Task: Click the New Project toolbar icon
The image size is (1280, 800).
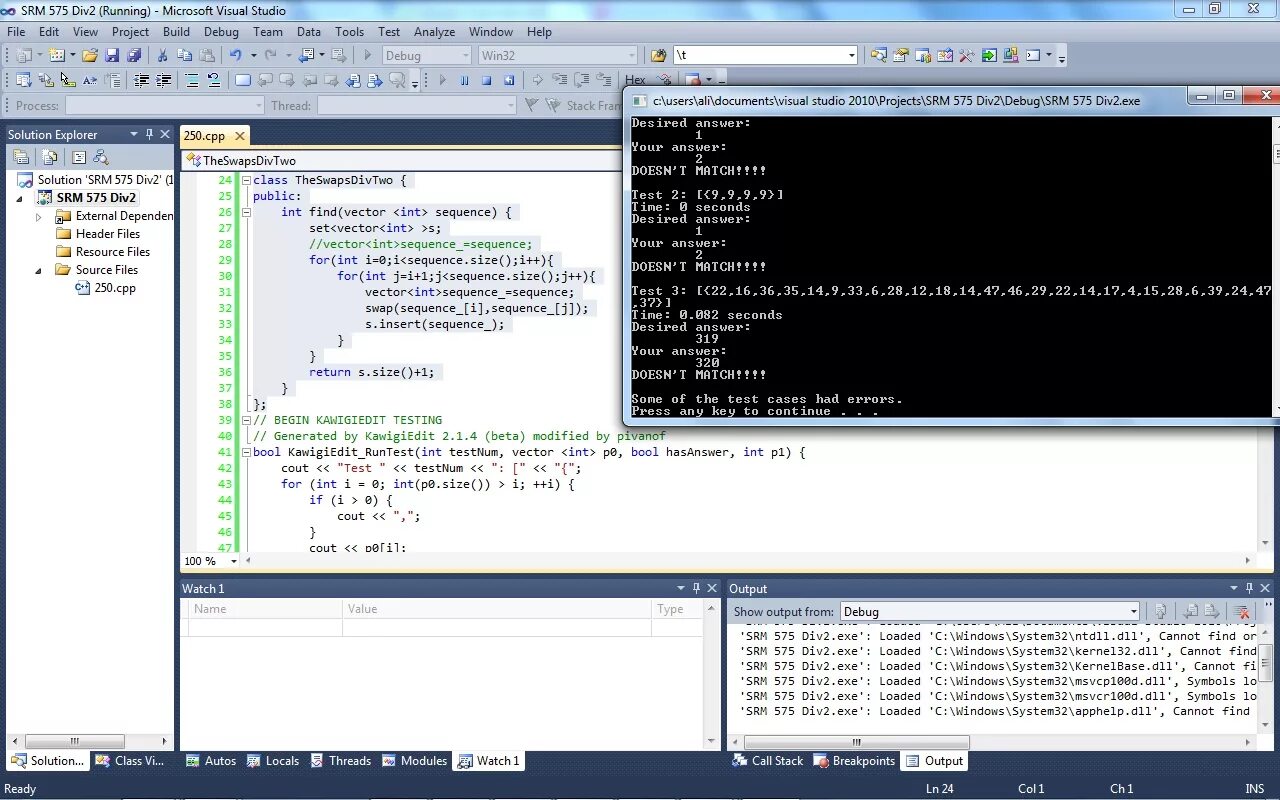Action: (x=23, y=55)
